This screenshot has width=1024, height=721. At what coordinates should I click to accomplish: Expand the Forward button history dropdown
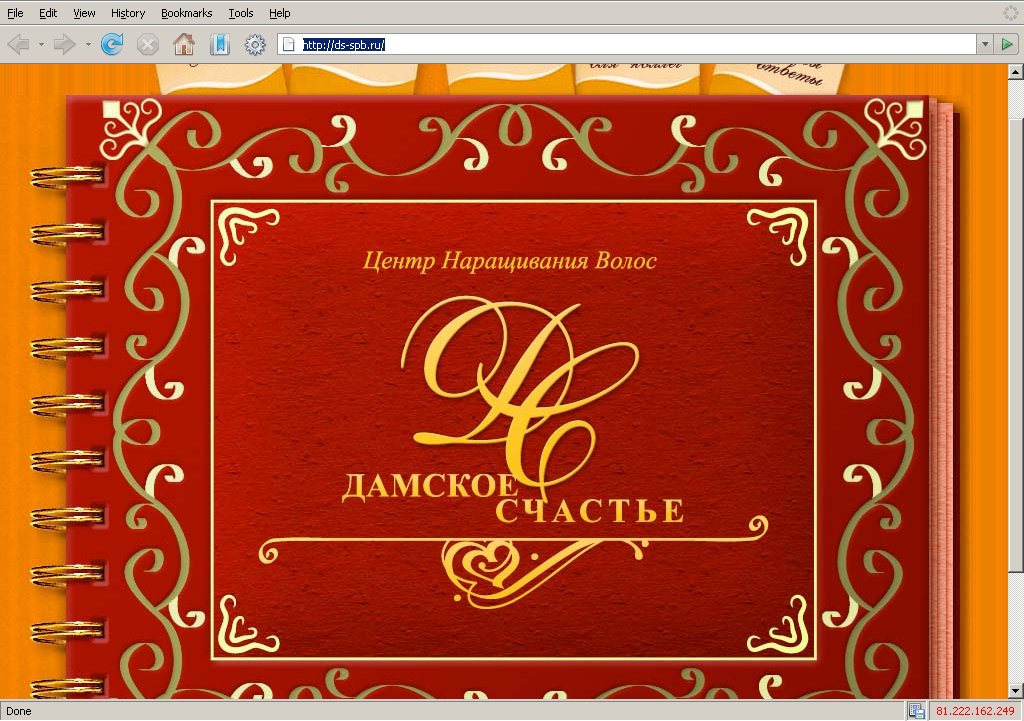88,45
